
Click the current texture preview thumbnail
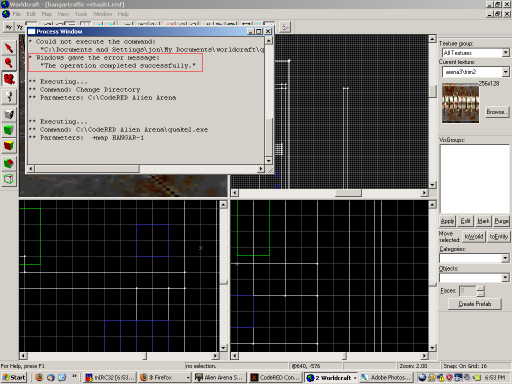tap(460, 103)
